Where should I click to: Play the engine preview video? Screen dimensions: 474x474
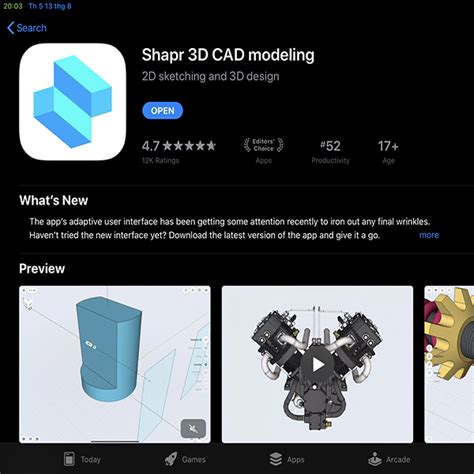point(317,365)
